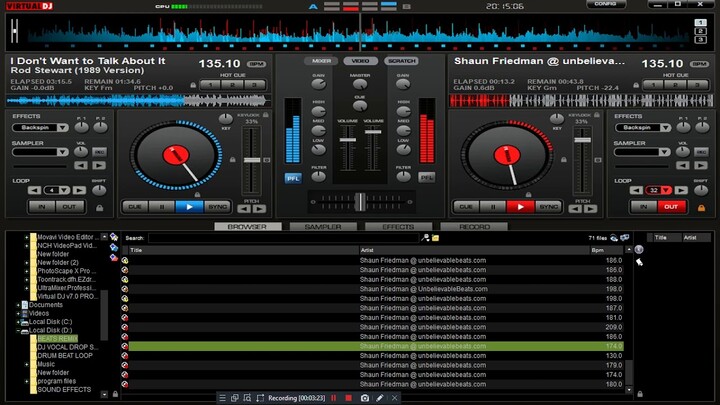This screenshot has width=720, height=405.
Task: Click the crossfader slider
Action: pos(360,200)
